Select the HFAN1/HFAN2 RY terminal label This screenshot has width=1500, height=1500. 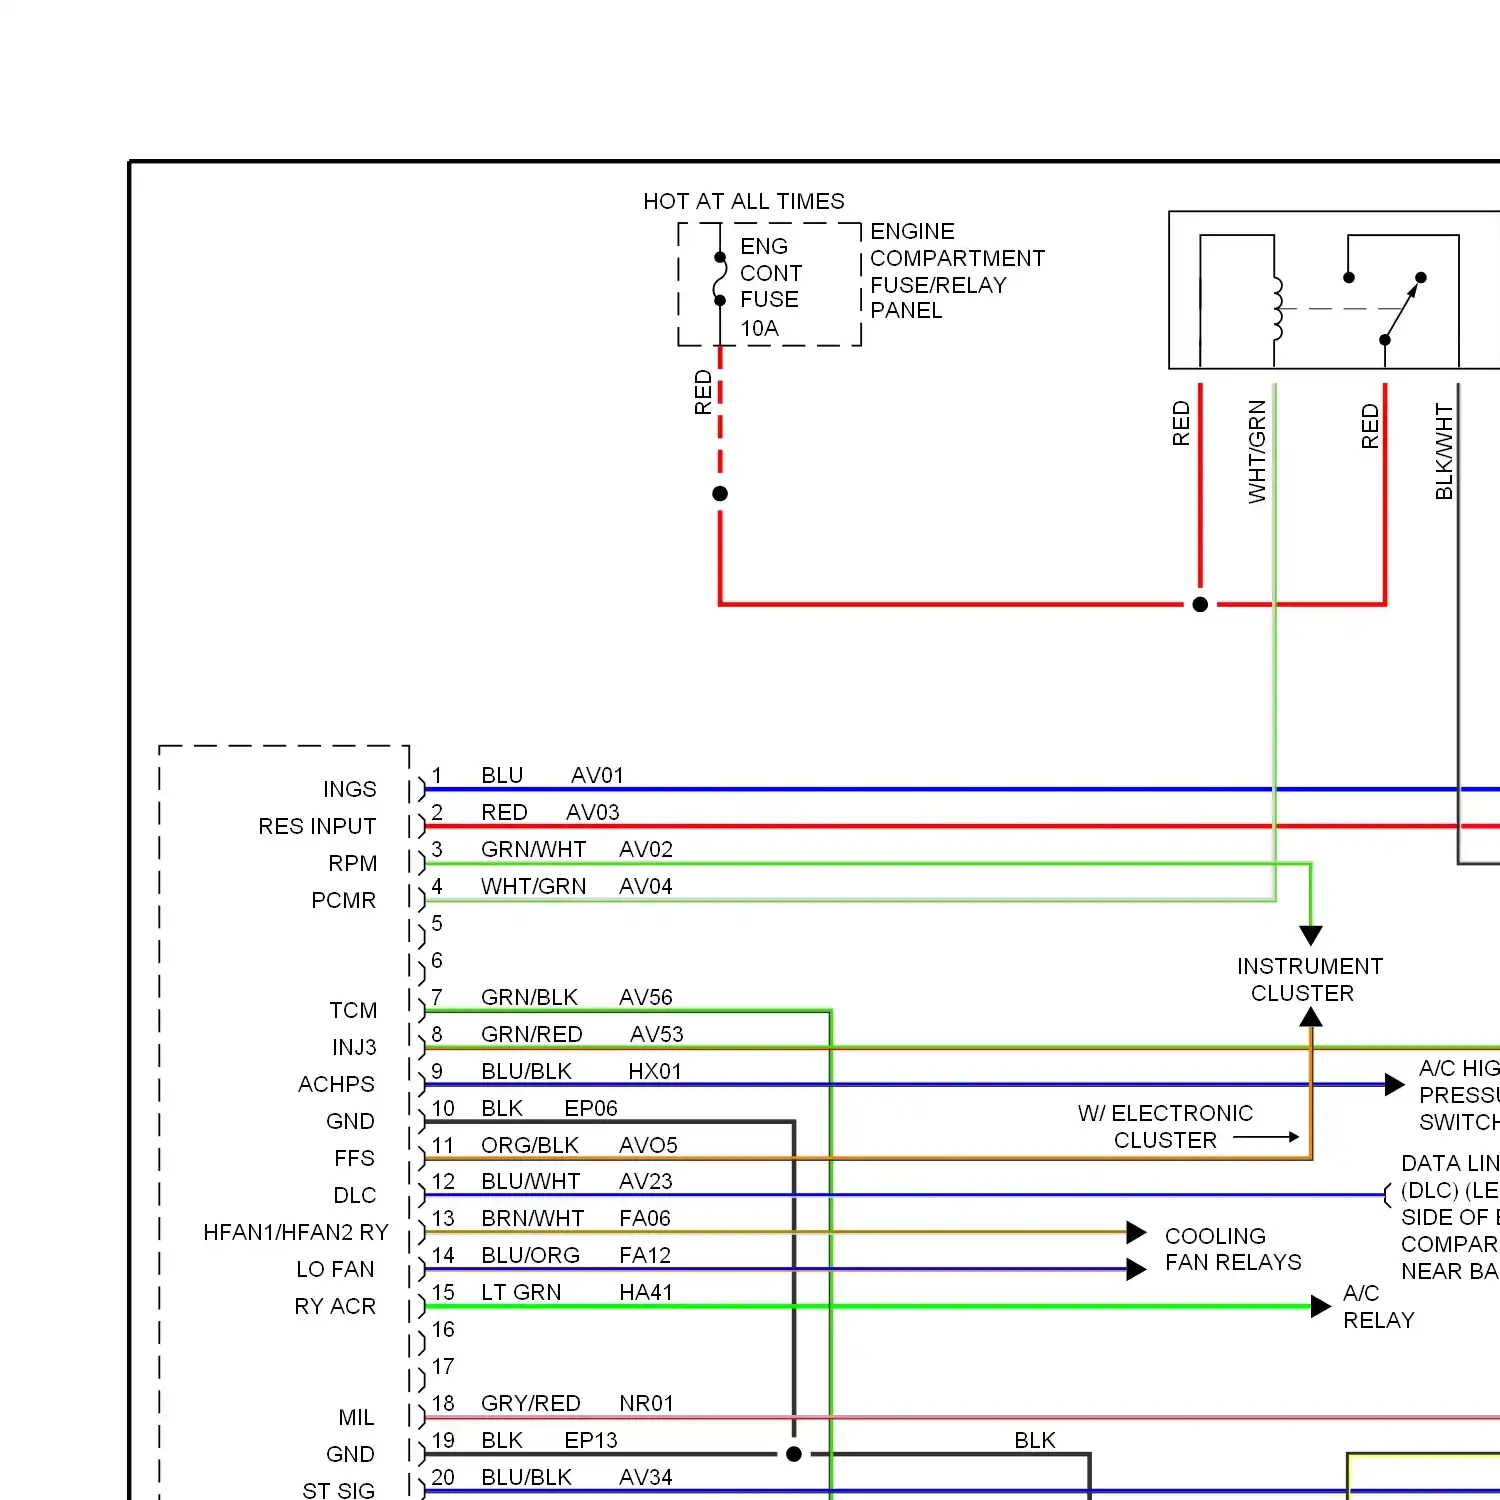coord(296,1232)
